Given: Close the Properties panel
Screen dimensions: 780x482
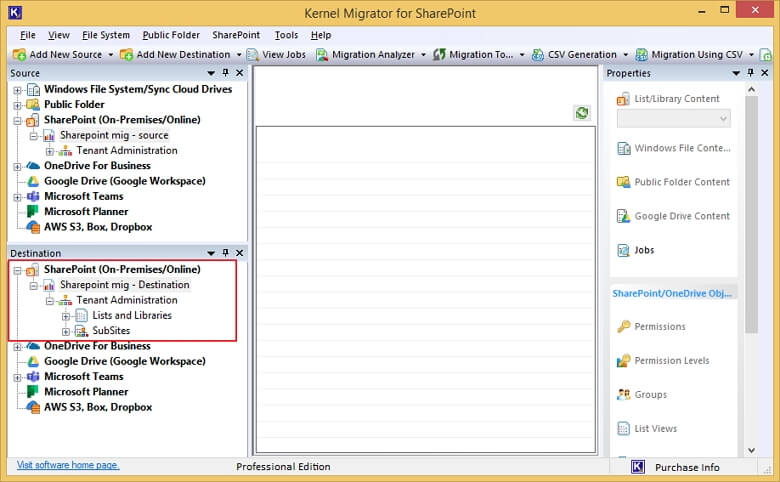Looking at the screenshot, I should (x=765, y=73).
